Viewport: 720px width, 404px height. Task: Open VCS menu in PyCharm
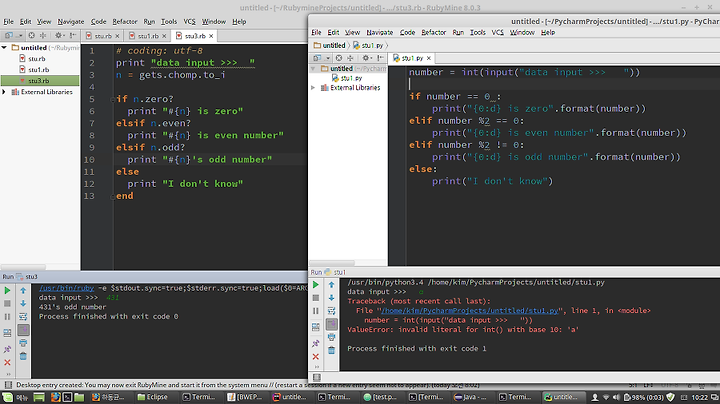498,33
